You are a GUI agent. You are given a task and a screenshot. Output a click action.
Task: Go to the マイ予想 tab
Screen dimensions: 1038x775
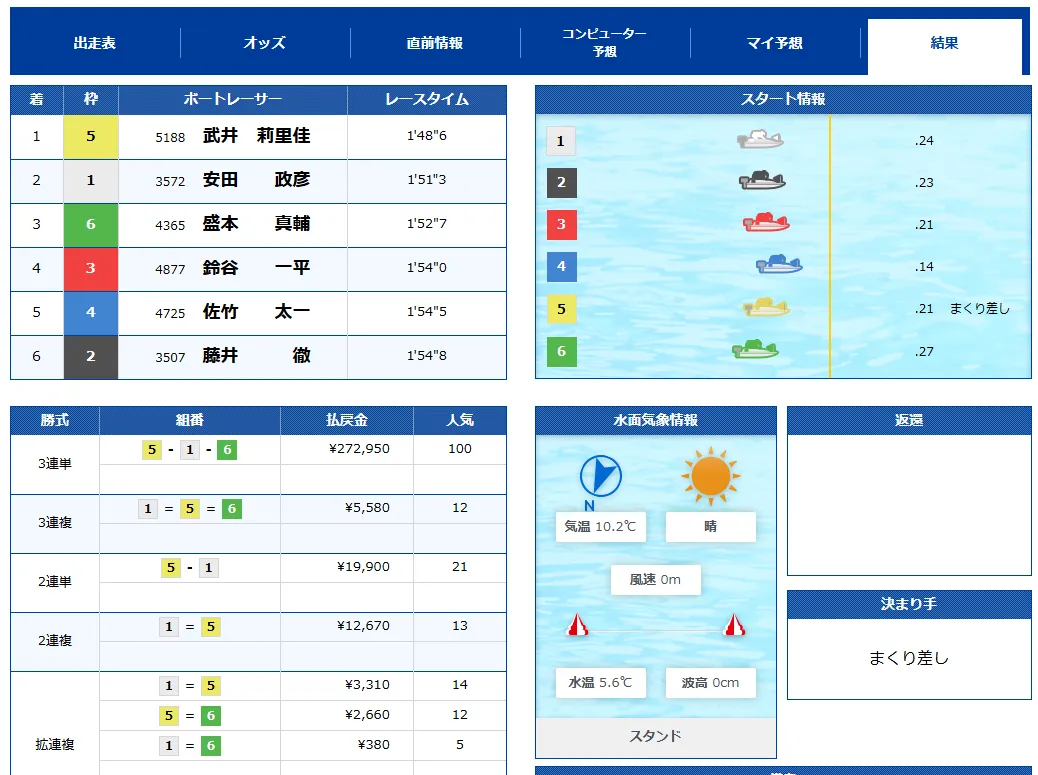coord(775,43)
